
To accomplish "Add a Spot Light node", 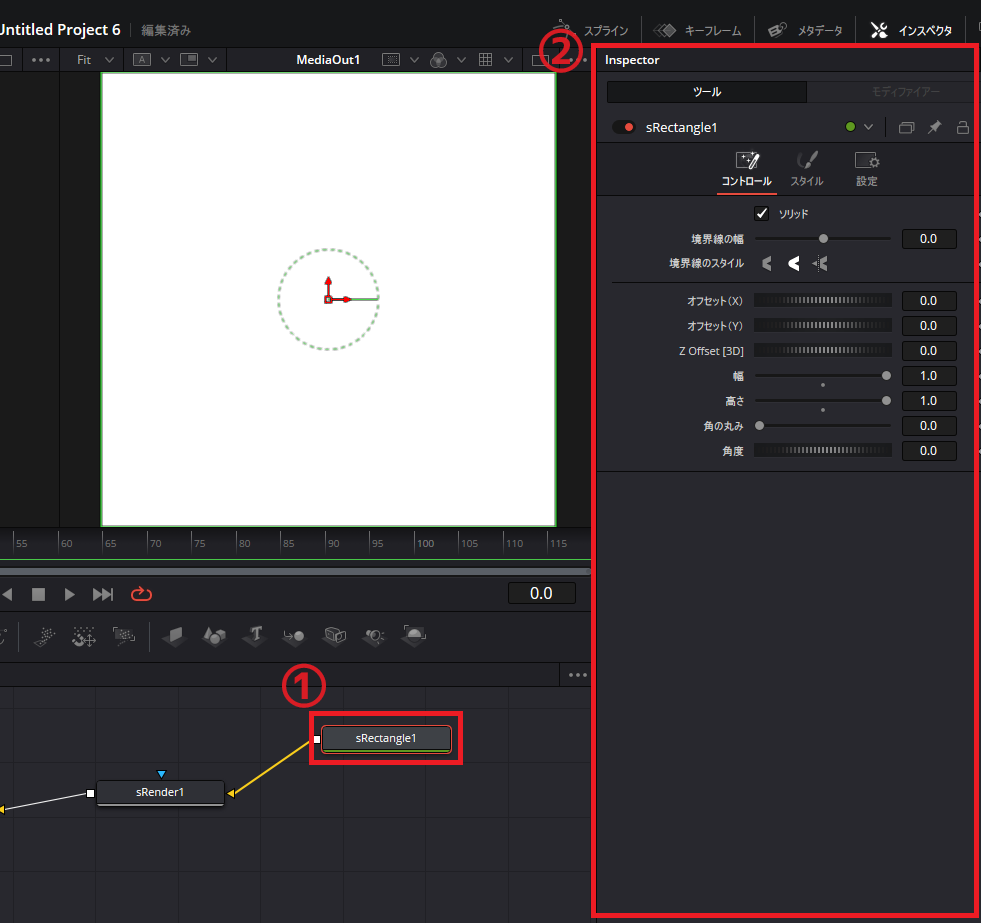I will coord(374,636).
